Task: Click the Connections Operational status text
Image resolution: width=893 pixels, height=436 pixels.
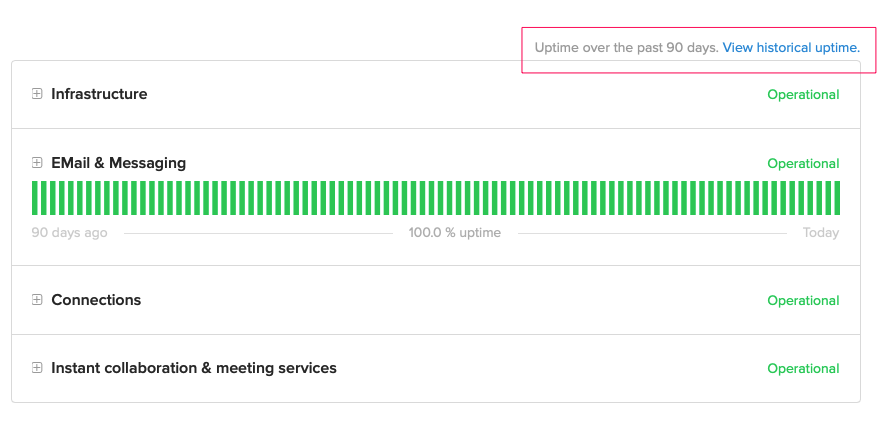Action: point(803,301)
